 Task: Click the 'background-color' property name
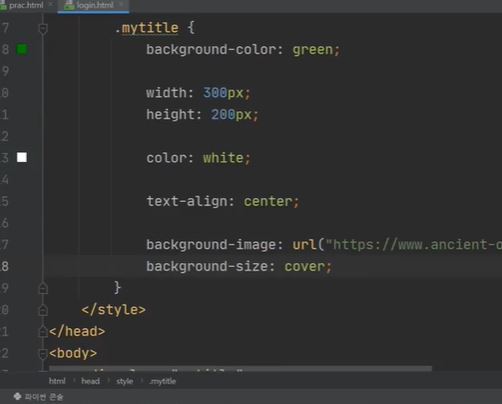[x=211, y=50]
